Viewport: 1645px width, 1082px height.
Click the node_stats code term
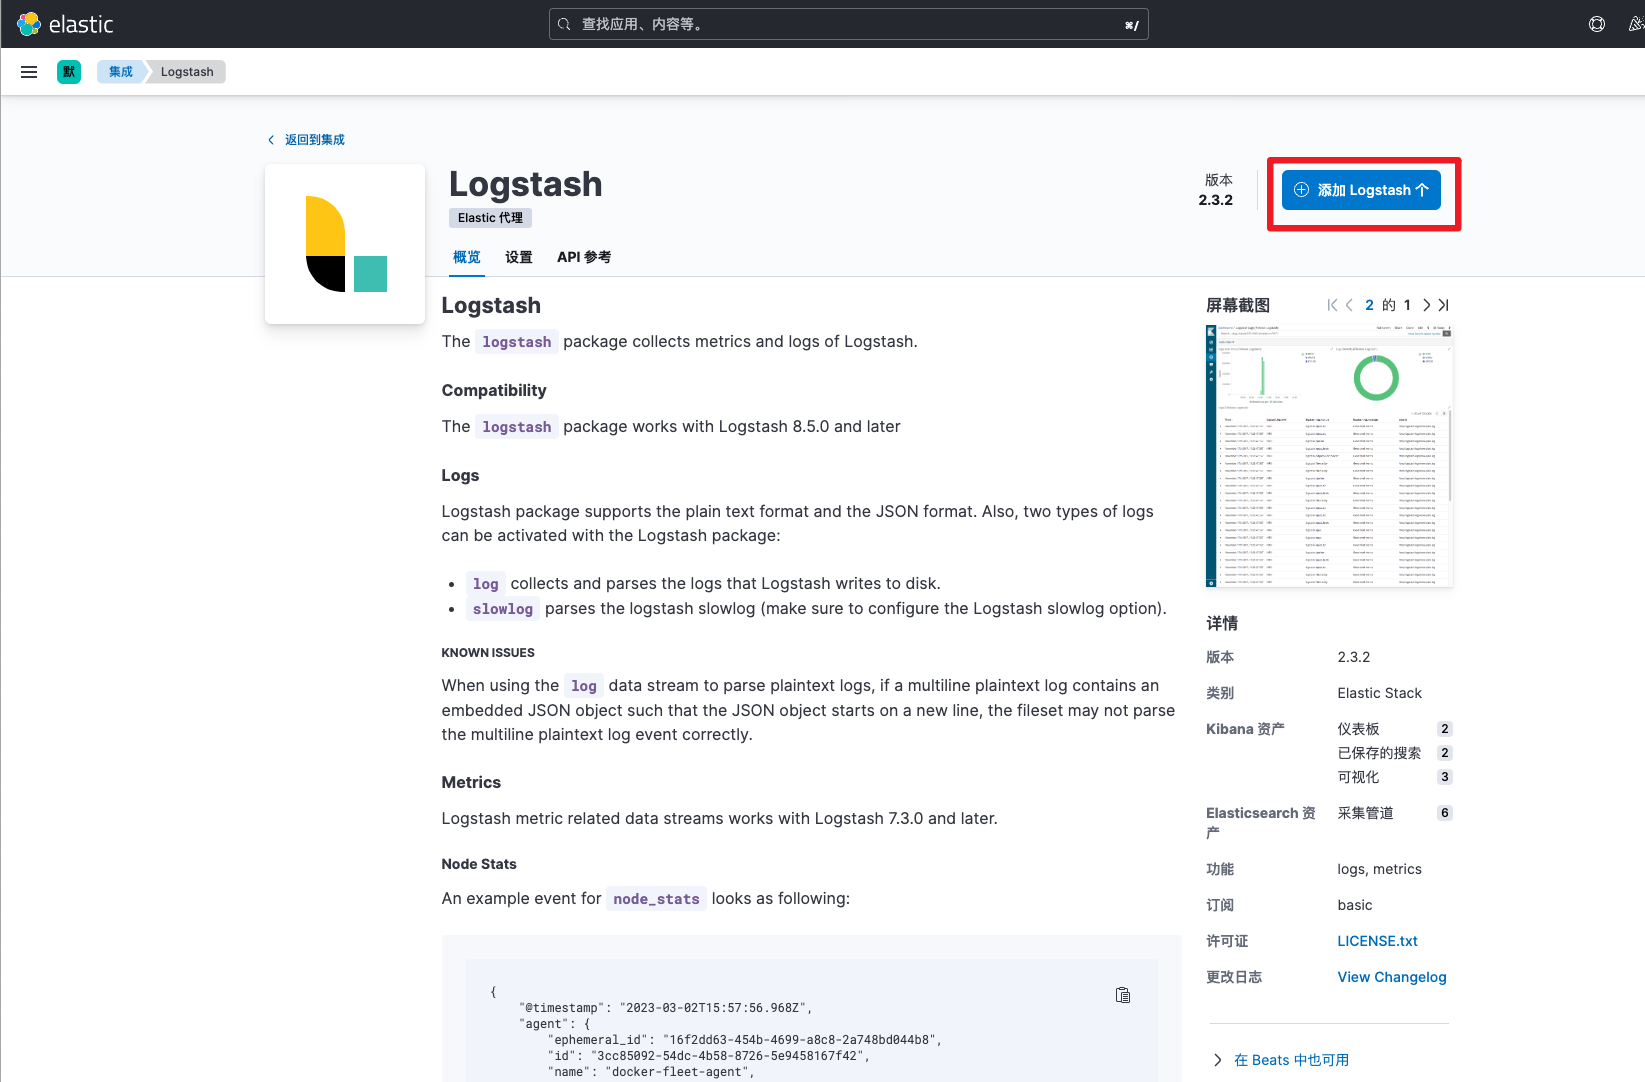[x=656, y=899]
